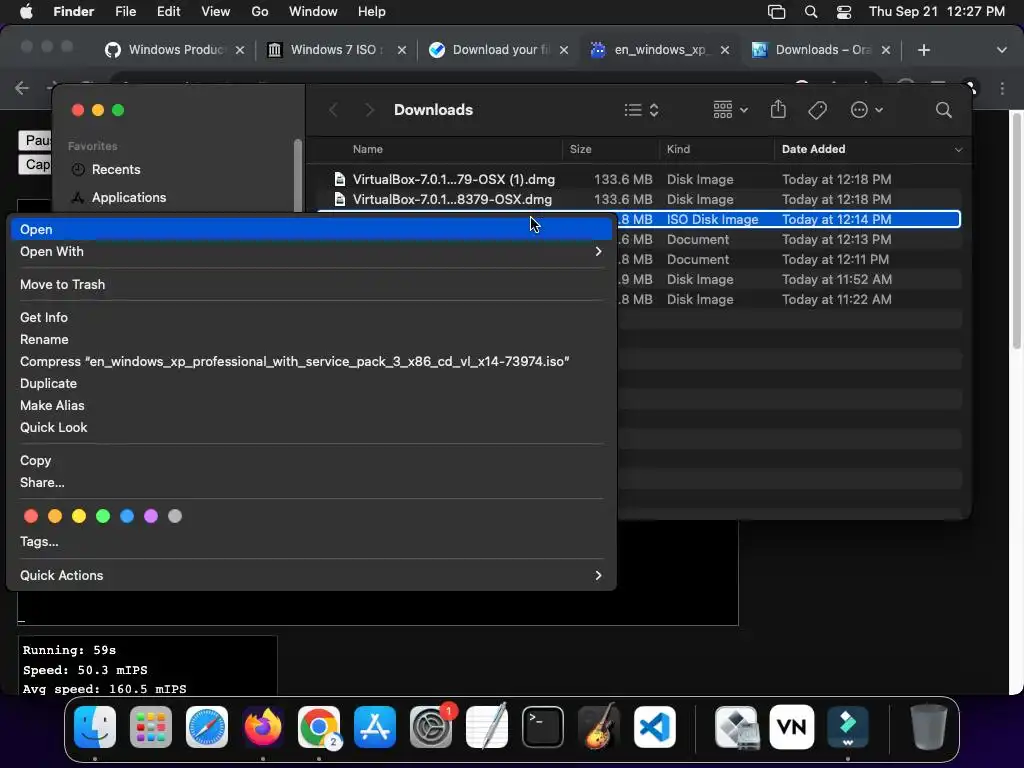Apply the green tag color

103,517
